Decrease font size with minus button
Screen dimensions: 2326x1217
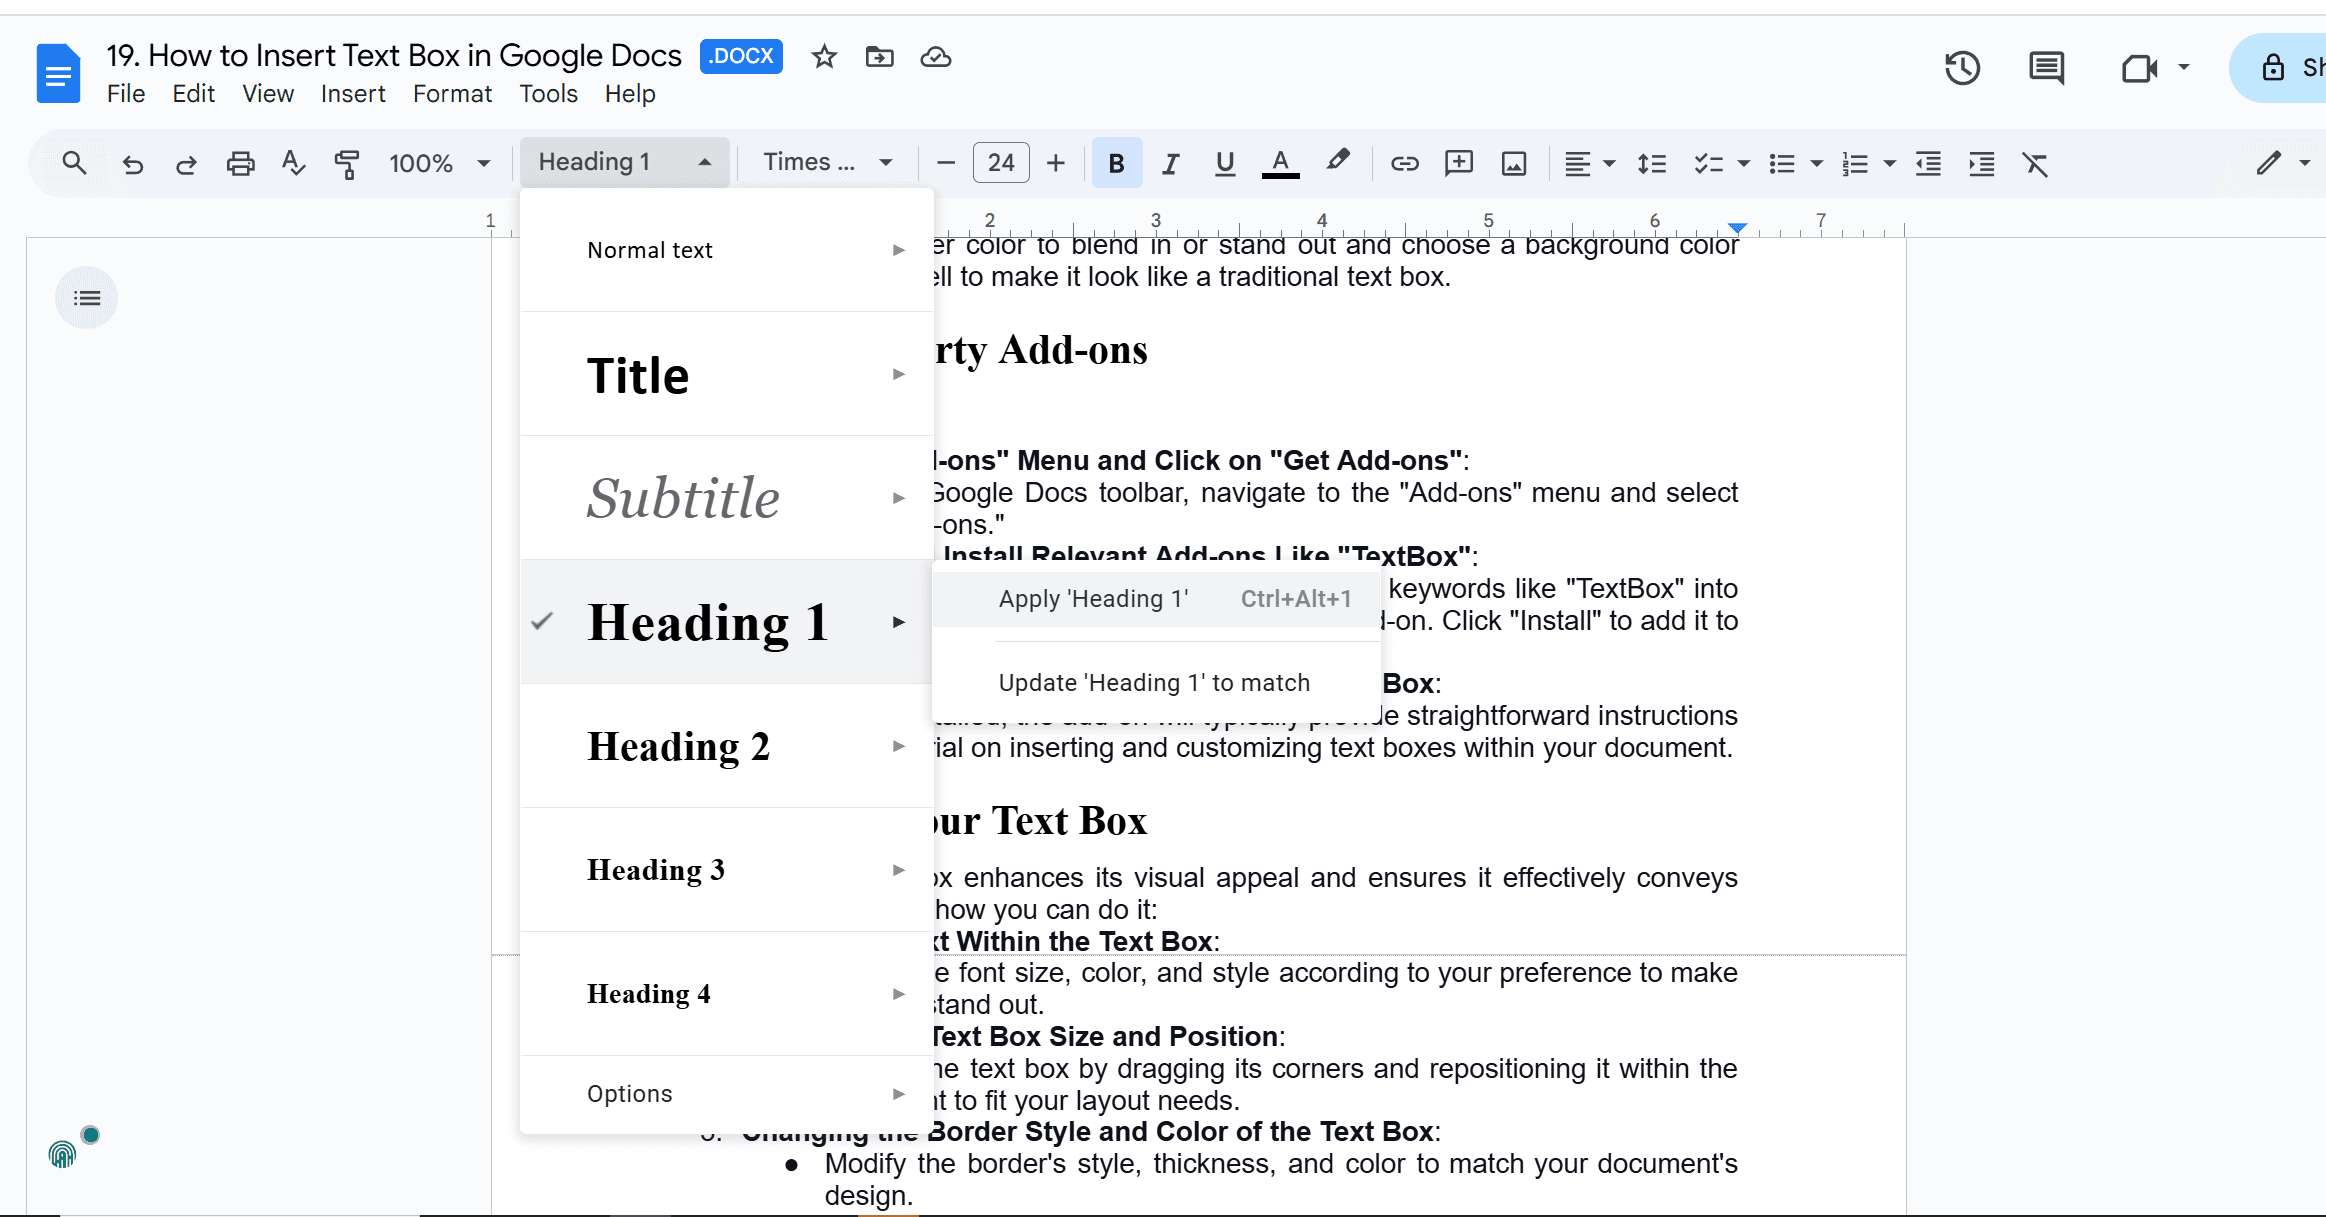point(946,163)
